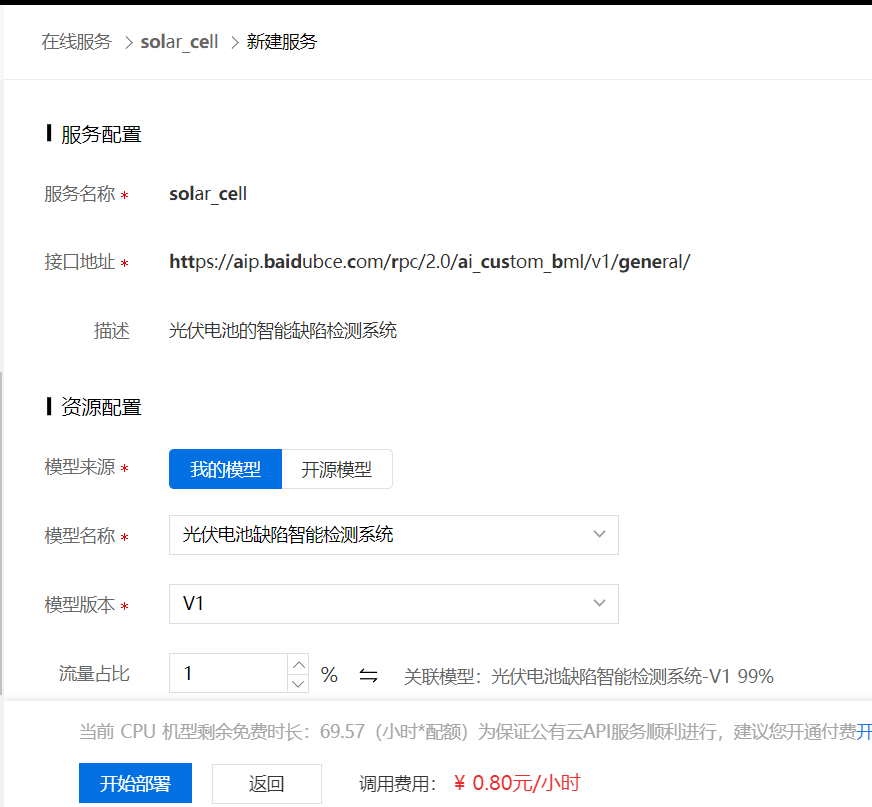
Task: Click the 返回 return button
Action: tap(266, 783)
